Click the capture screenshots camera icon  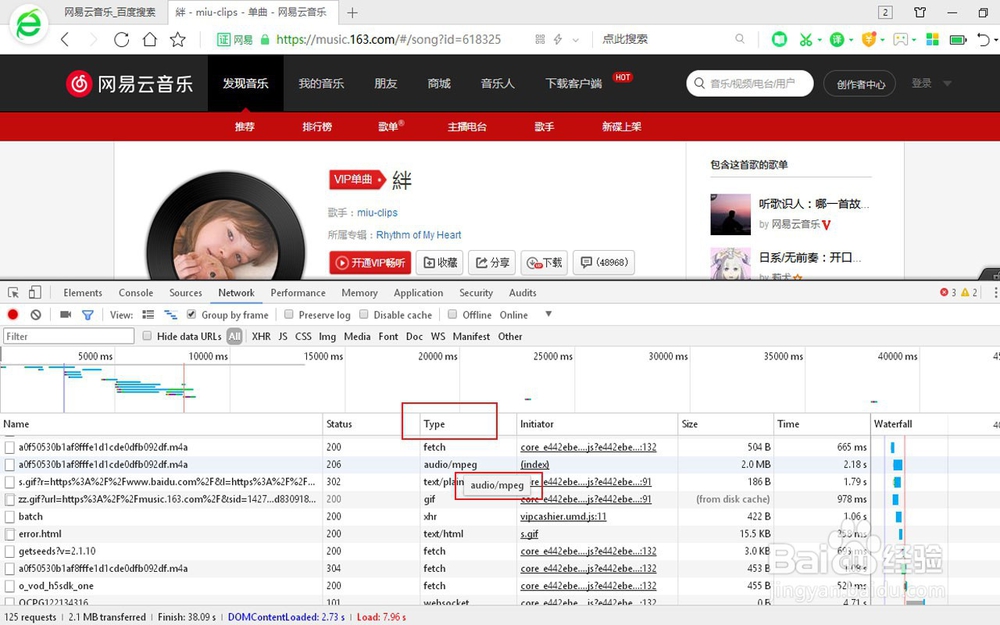click(x=65, y=314)
